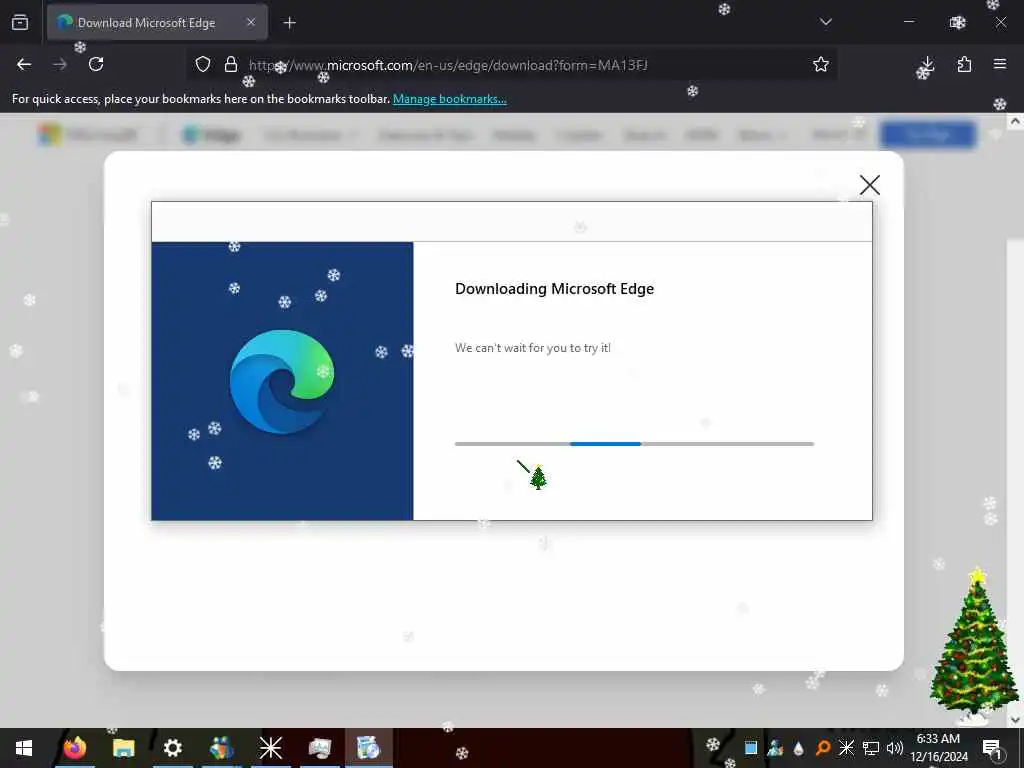Open the volume speaker tray icon
The width and height of the screenshot is (1024, 768).
pos(895,748)
